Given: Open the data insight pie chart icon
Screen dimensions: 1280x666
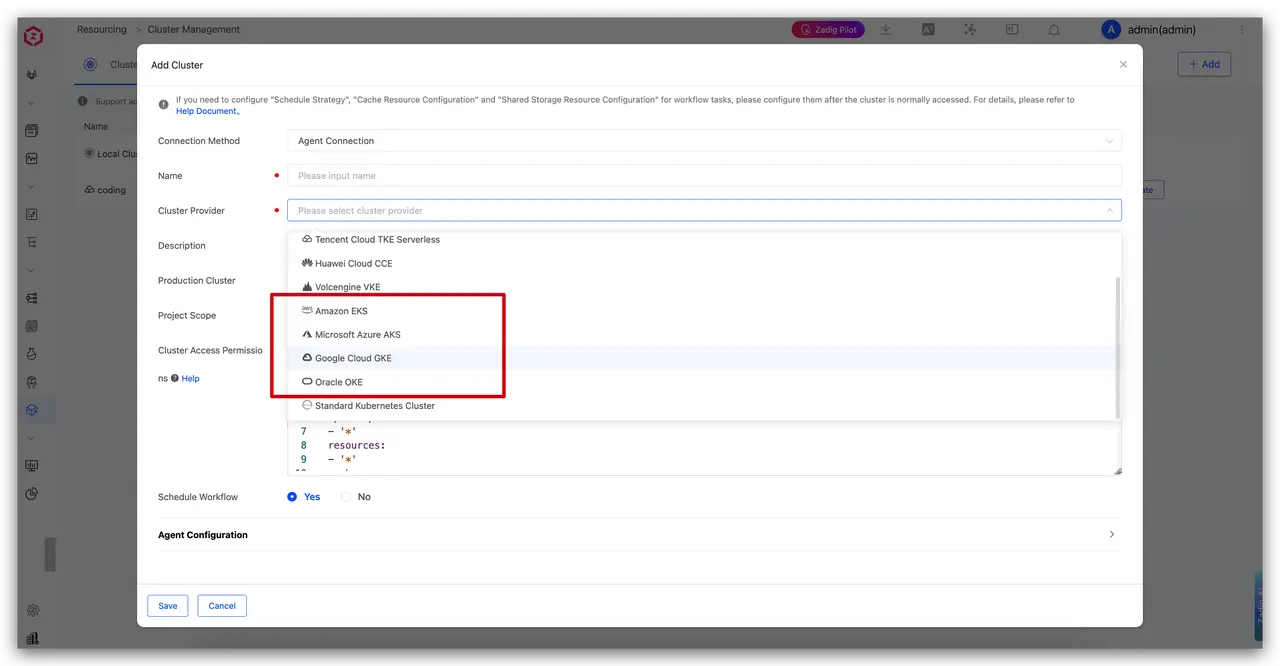Looking at the screenshot, I should (32, 493).
